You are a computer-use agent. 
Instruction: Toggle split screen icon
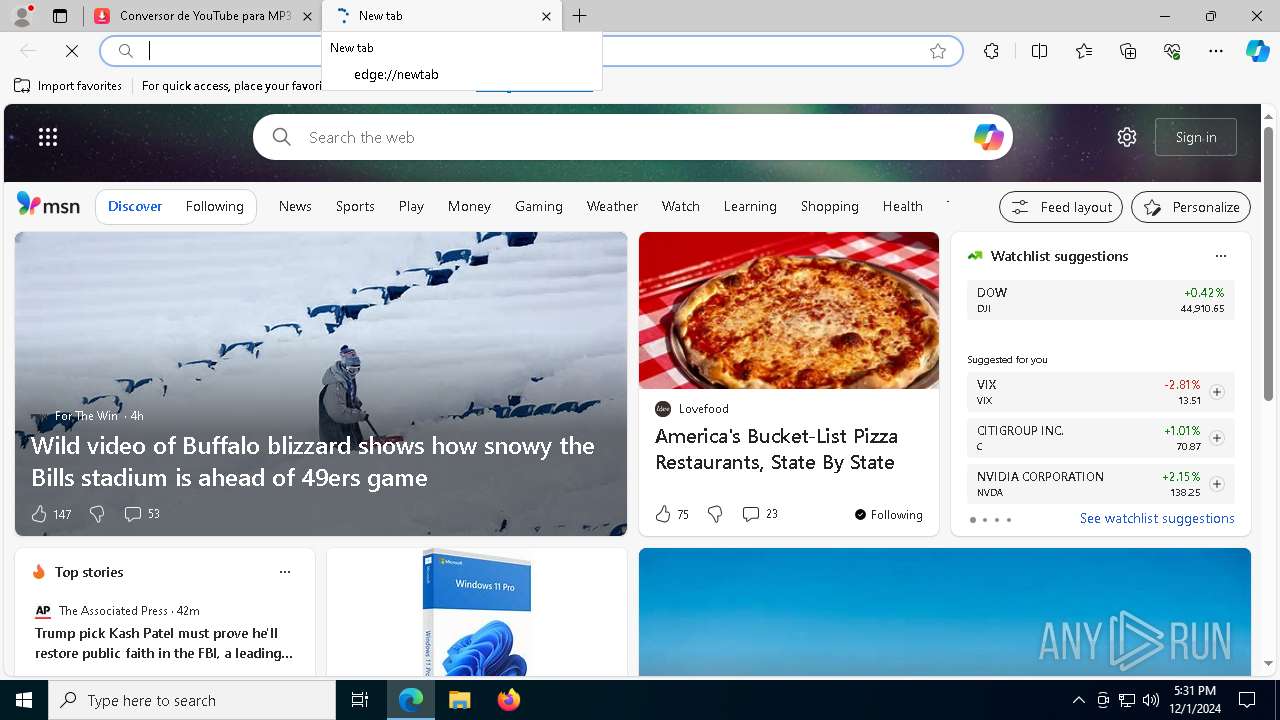point(1039,51)
